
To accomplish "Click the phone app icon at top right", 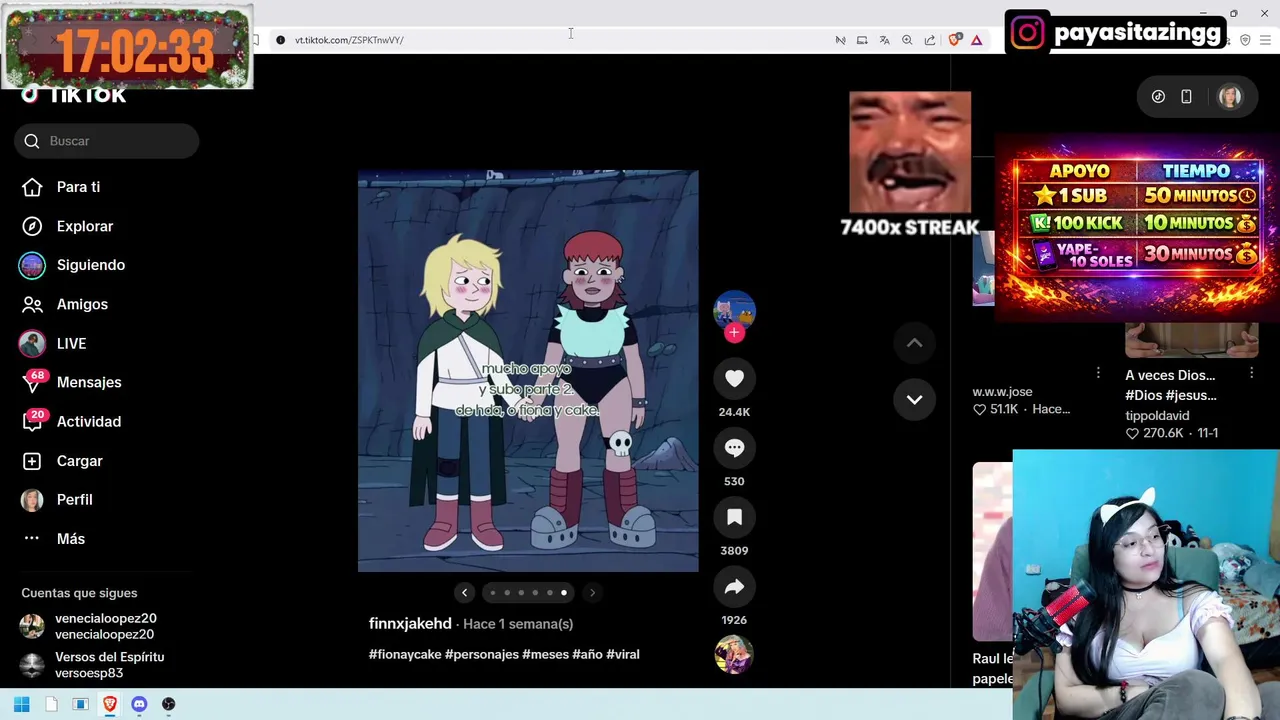I will (x=1186, y=97).
